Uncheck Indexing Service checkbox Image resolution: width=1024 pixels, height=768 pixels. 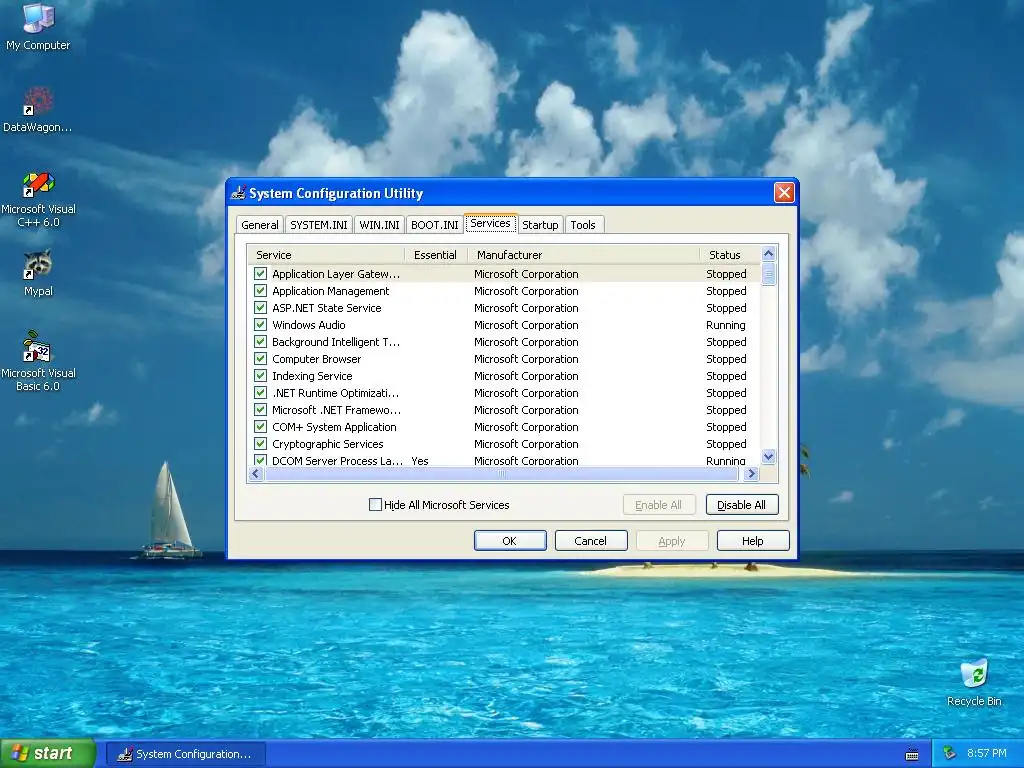coord(261,376)
